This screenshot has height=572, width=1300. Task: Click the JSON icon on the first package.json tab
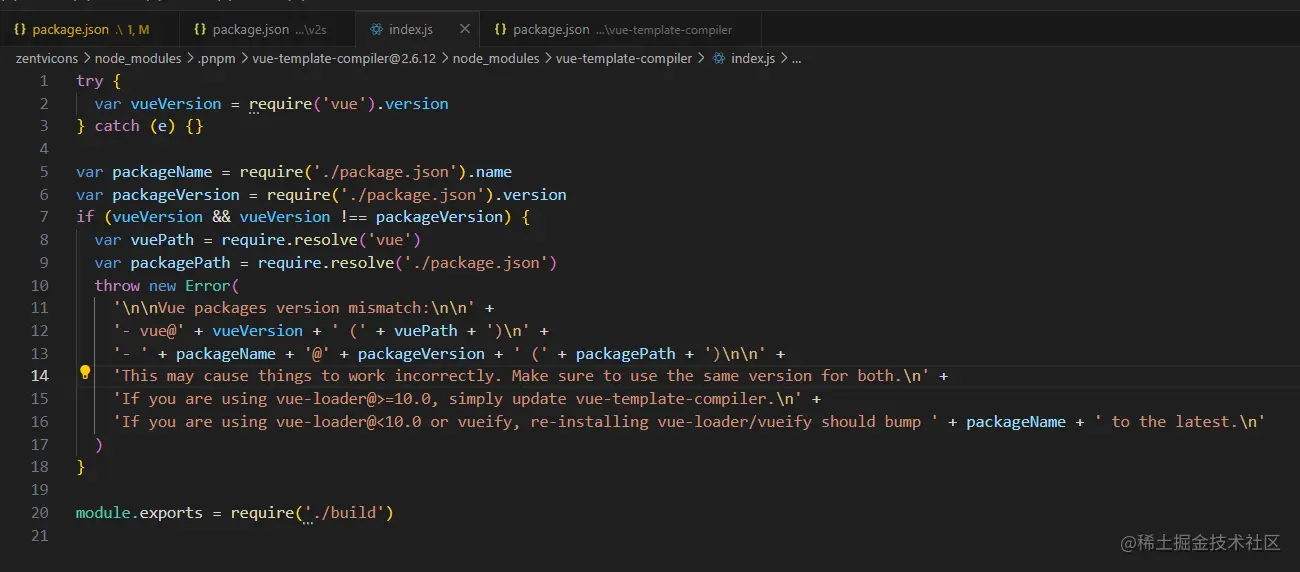pyautogui.click(x=20, y=30)
